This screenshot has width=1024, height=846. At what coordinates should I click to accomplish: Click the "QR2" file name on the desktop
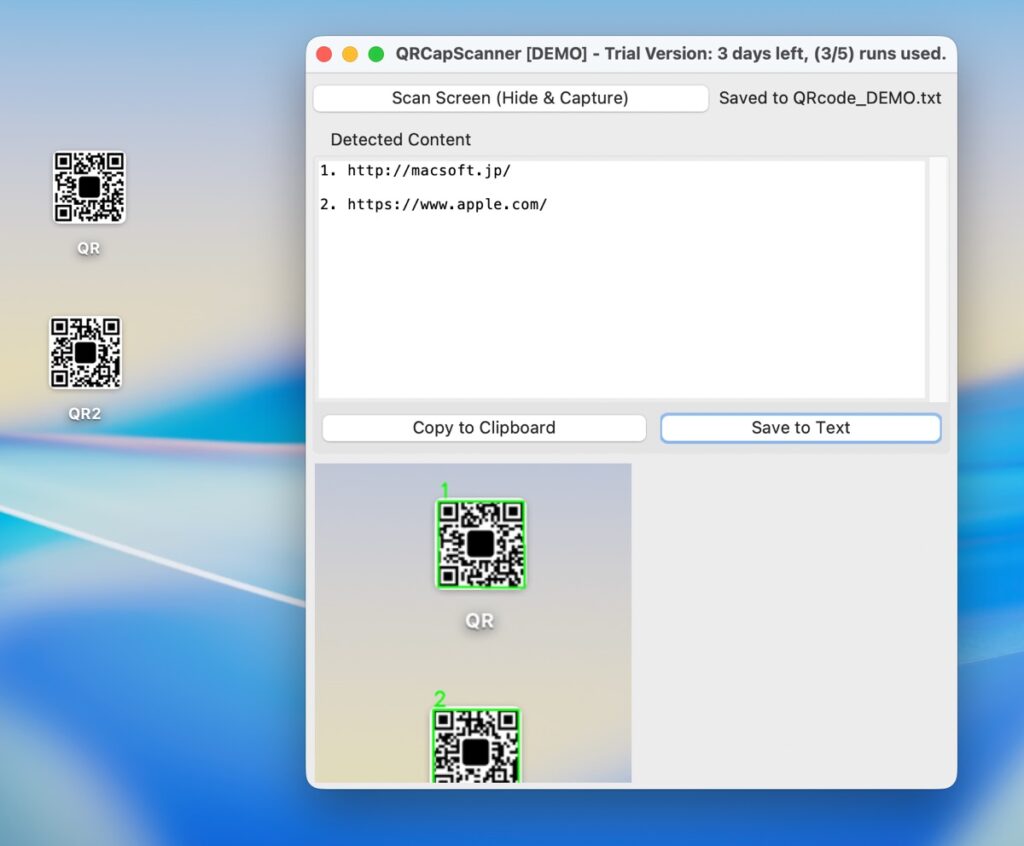click(85, 414)
